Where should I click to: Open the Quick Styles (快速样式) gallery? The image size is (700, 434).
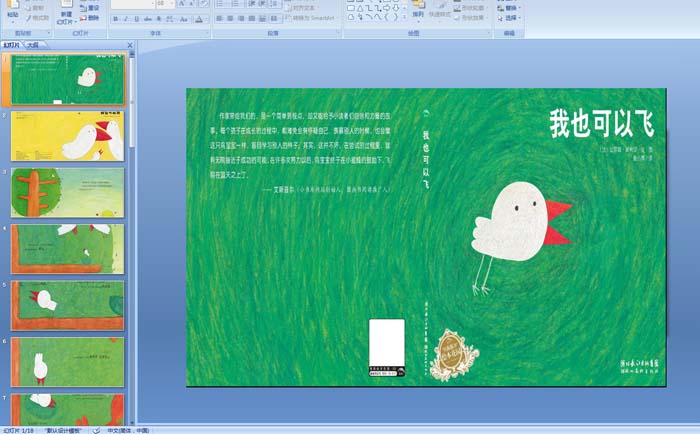[439, 10]
